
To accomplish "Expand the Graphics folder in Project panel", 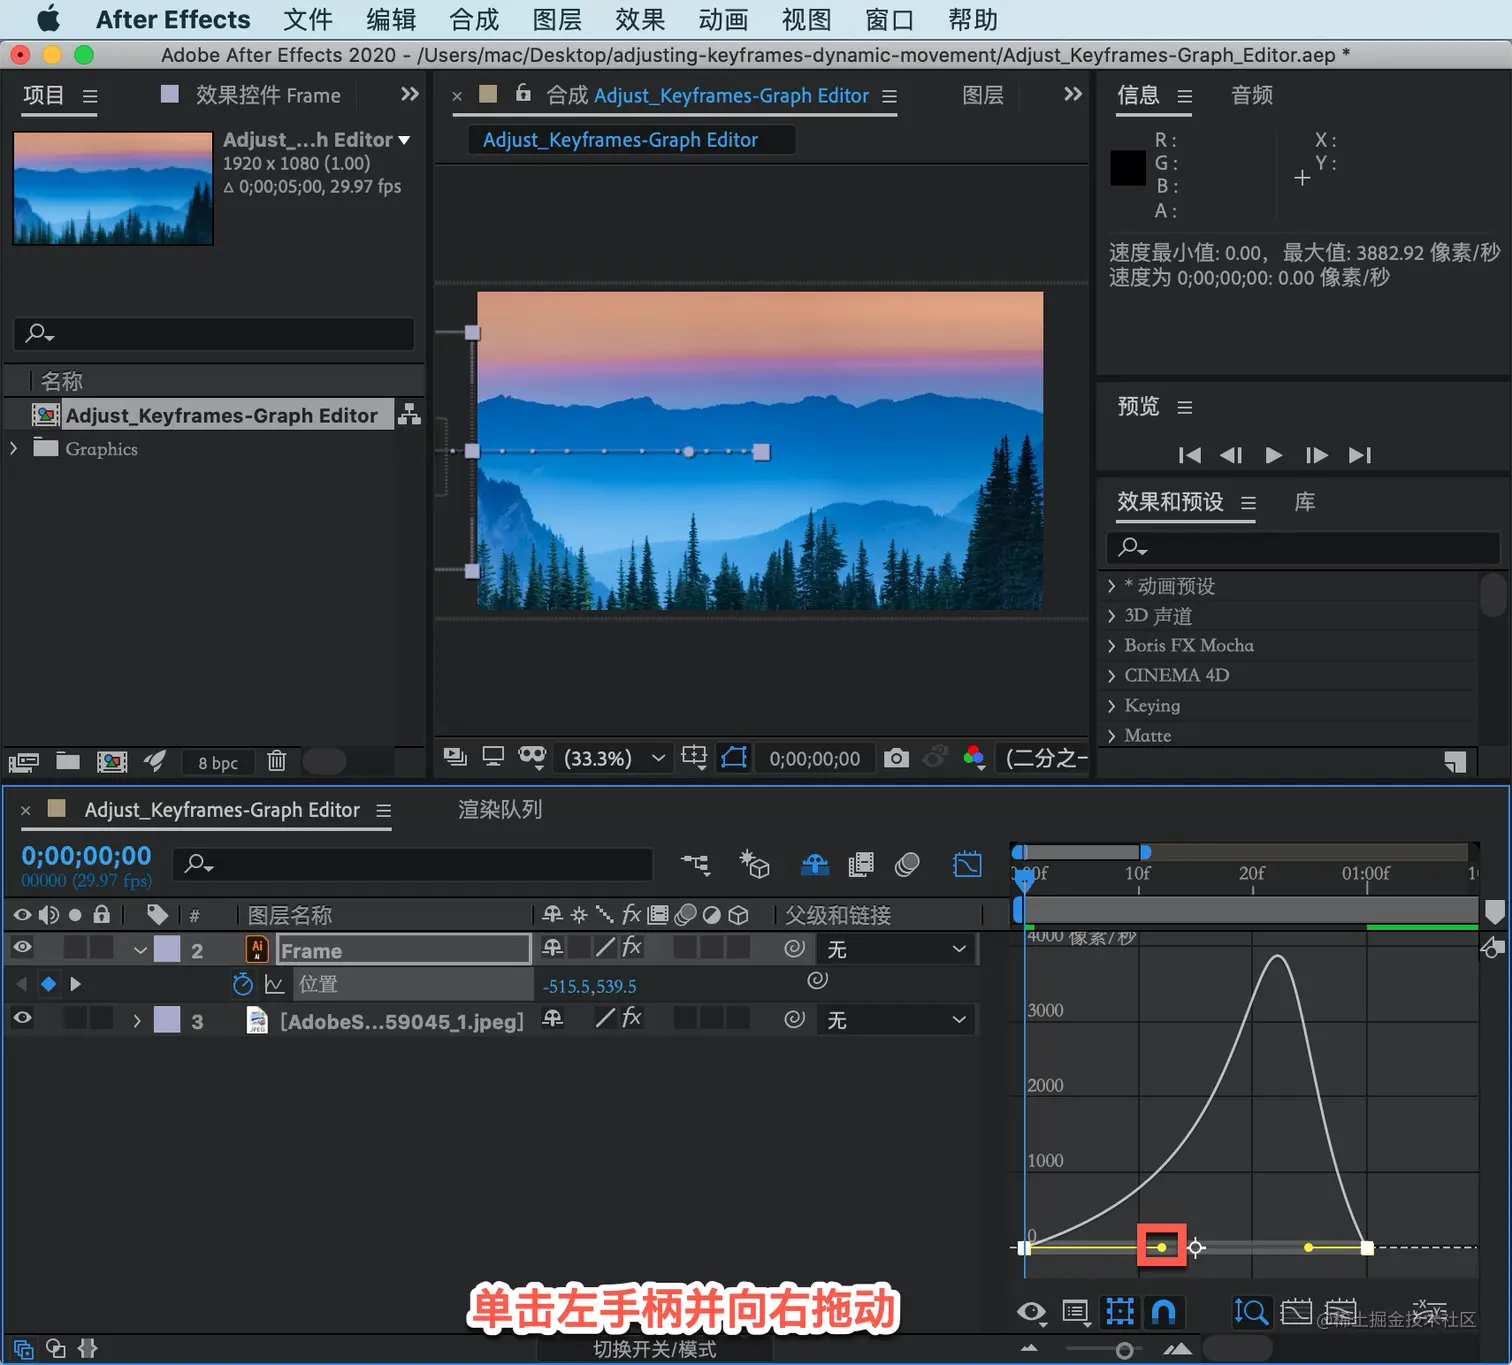I will click(x=13, y=448).
